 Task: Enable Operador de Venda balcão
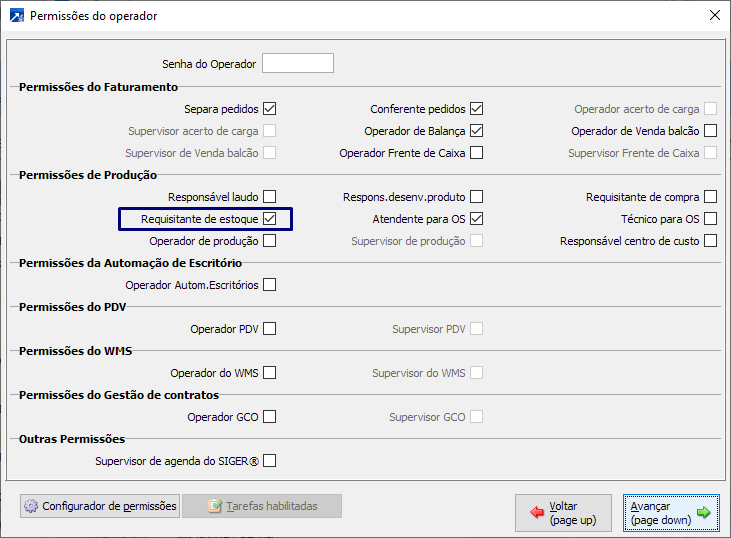710,131
